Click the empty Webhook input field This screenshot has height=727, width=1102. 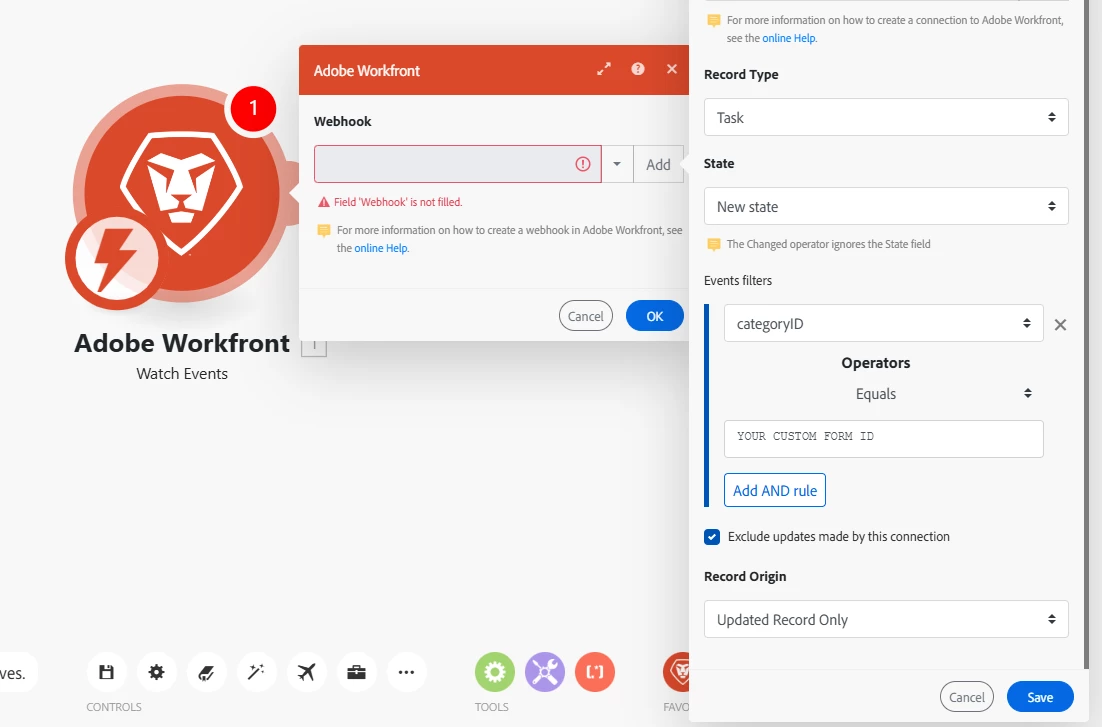click(458, 164)
